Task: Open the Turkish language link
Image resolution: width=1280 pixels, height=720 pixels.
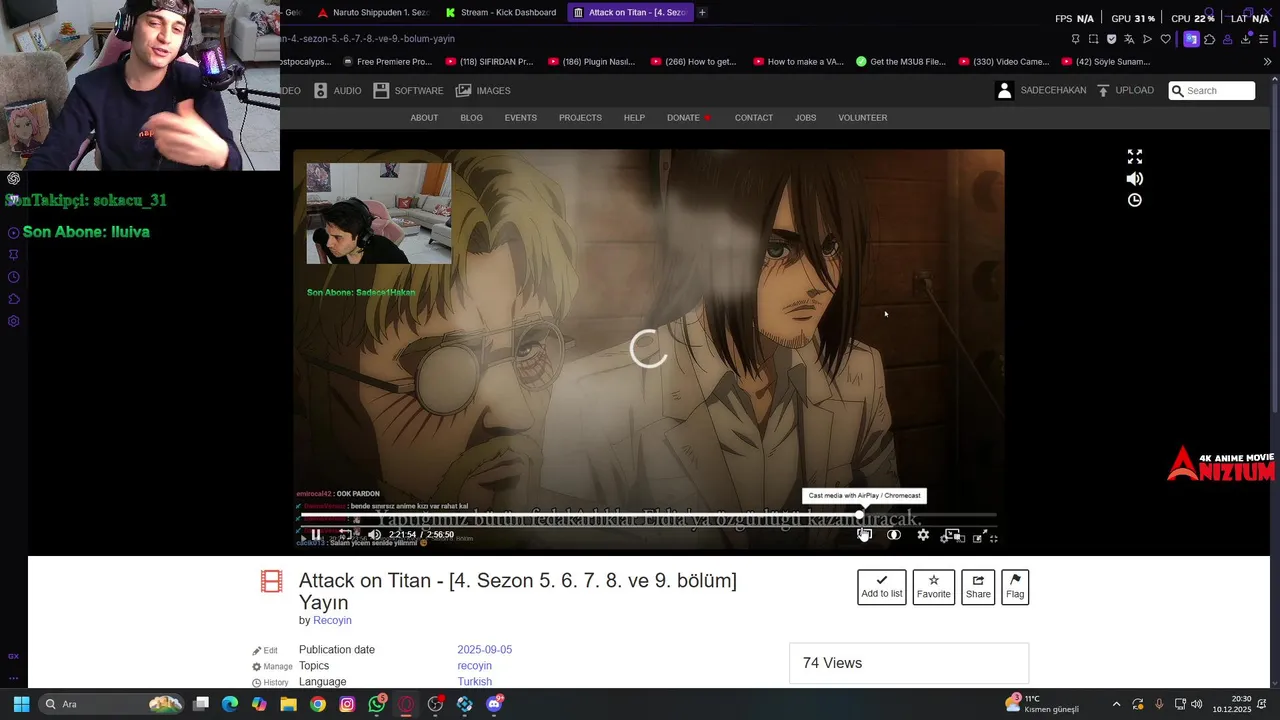Action: (x=474, y=682)
